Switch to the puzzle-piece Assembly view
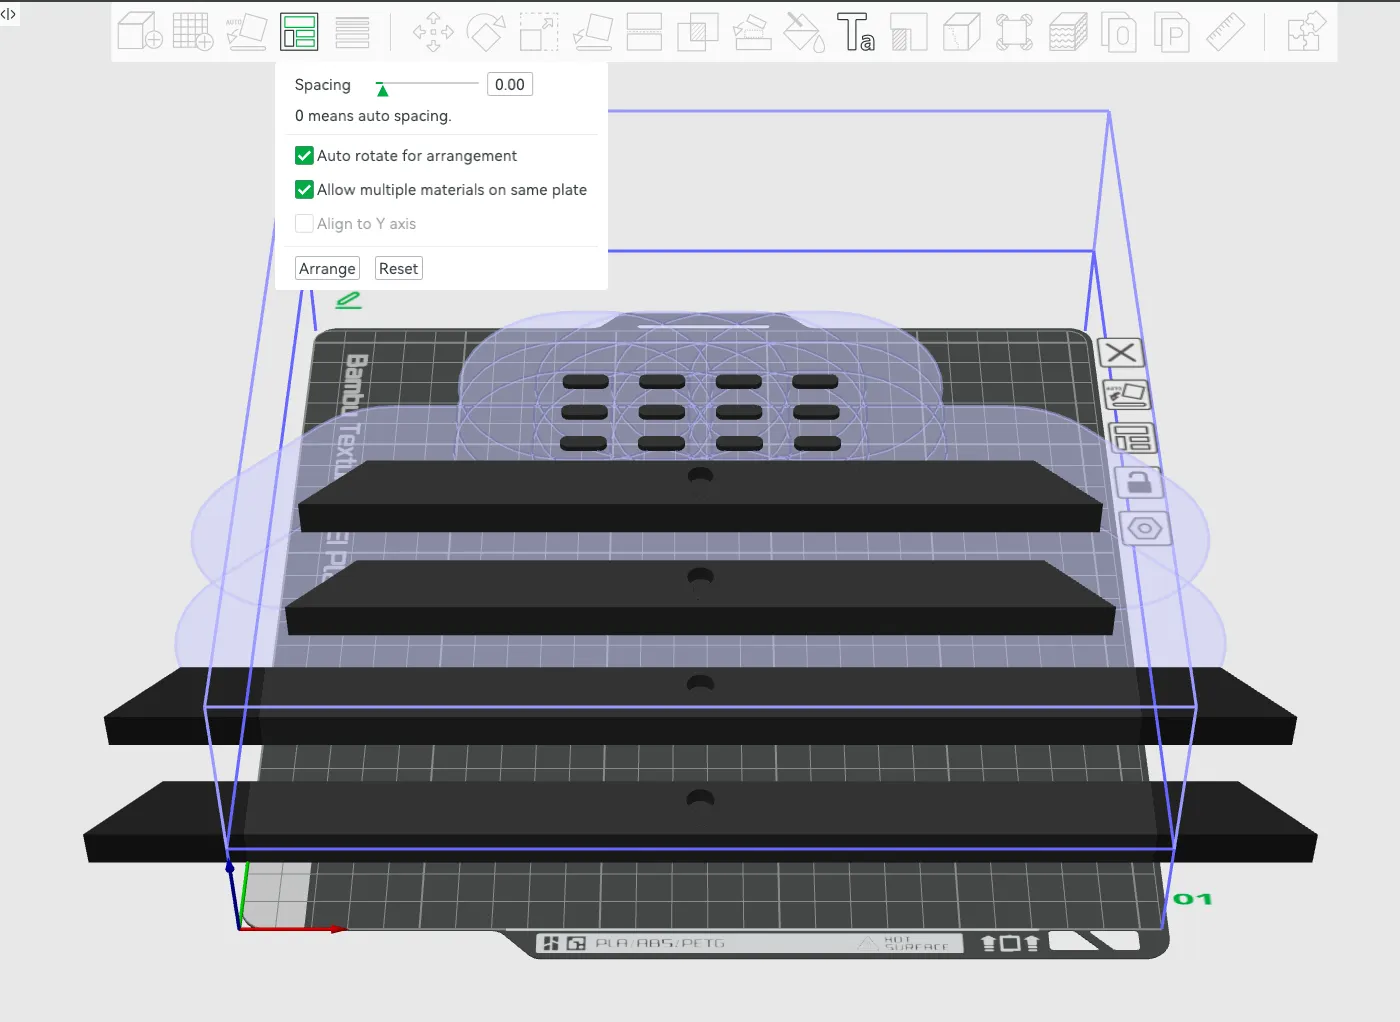 [1306, 31]
